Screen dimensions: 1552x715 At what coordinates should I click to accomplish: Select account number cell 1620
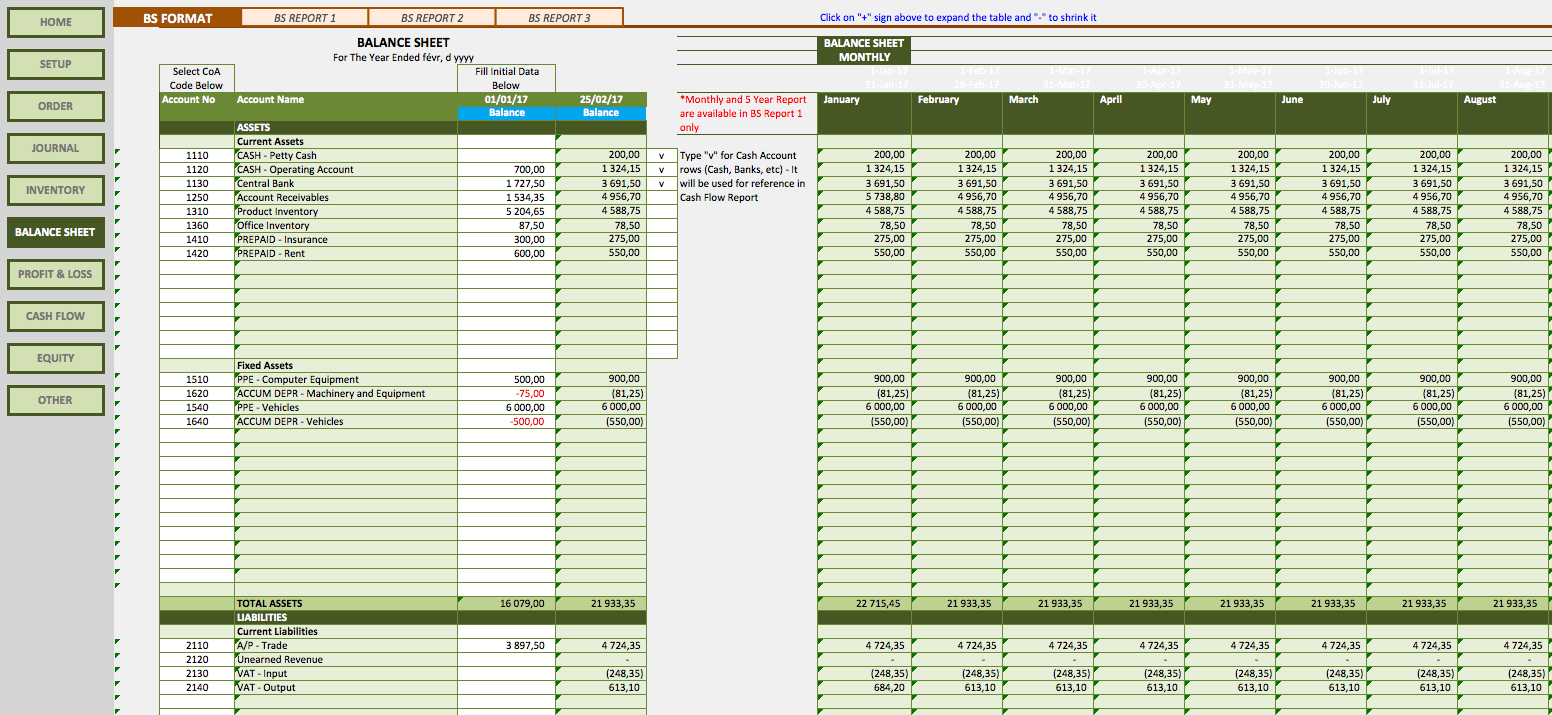pyautogui.click(x=197, y=394)
